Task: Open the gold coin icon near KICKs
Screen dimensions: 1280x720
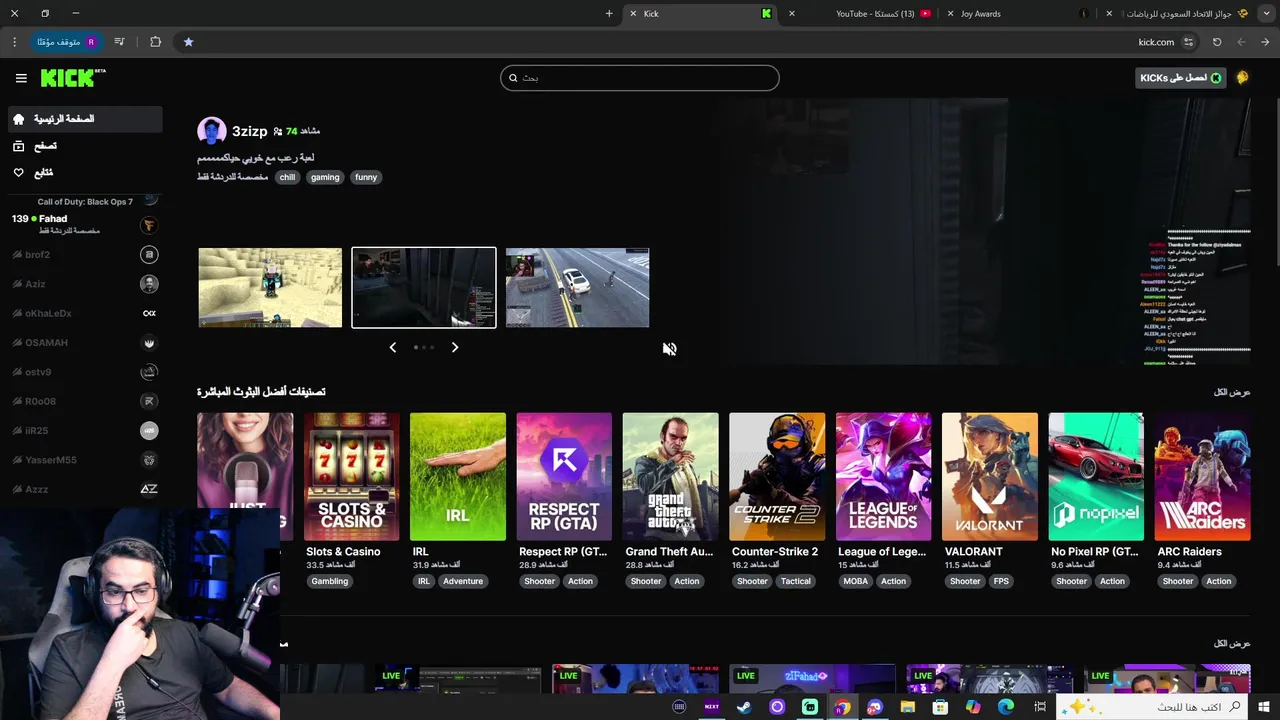Action: click(1242, 78)
